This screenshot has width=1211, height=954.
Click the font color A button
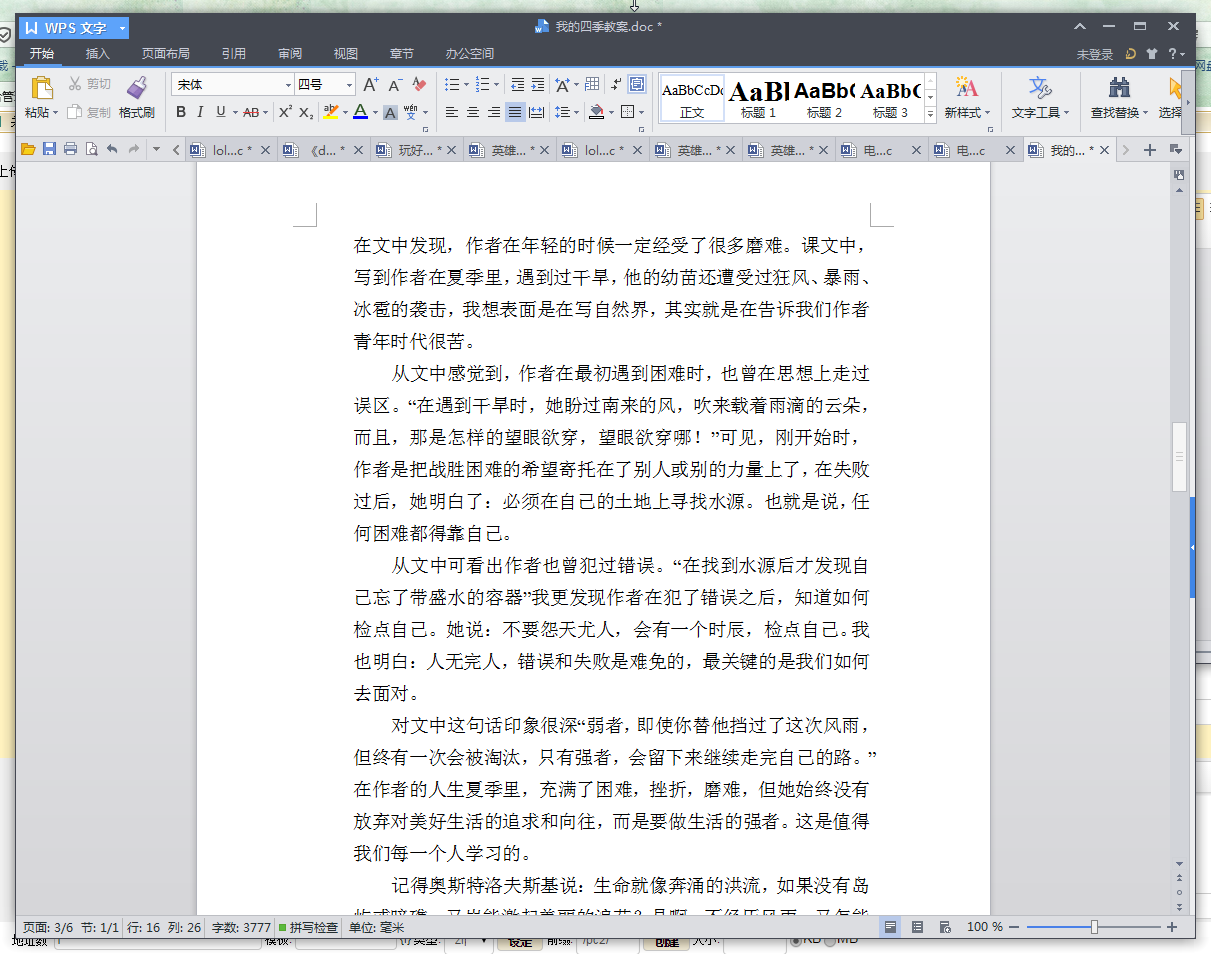[360, 112]
